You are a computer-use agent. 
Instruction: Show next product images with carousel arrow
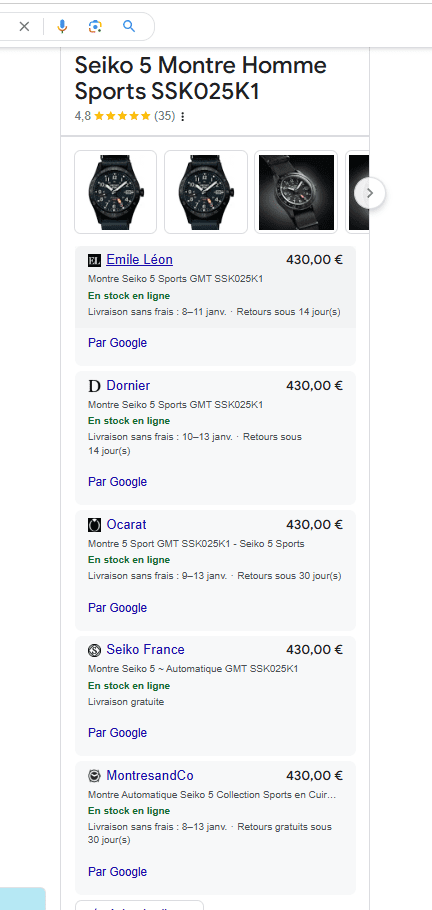(x=370, y=193)
